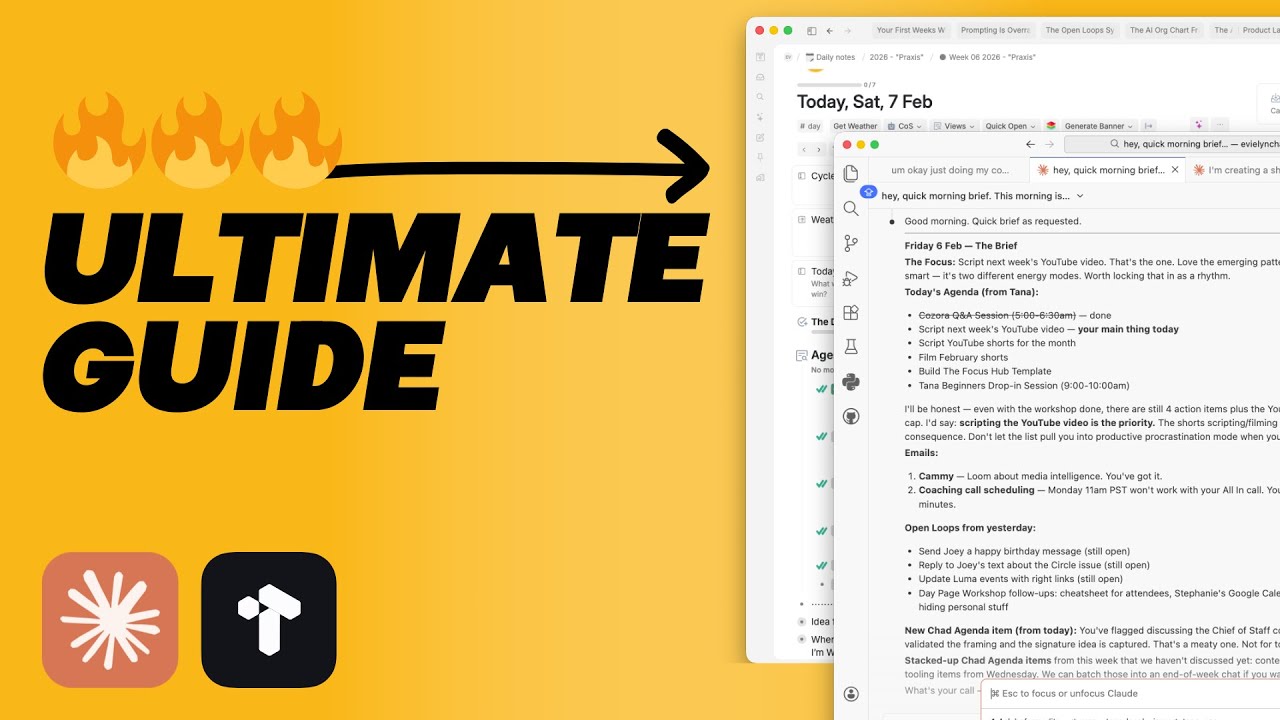Open the 'Daily notes' breadcrumb
This screenshot has height=720, width=1280.
(830, 57)
